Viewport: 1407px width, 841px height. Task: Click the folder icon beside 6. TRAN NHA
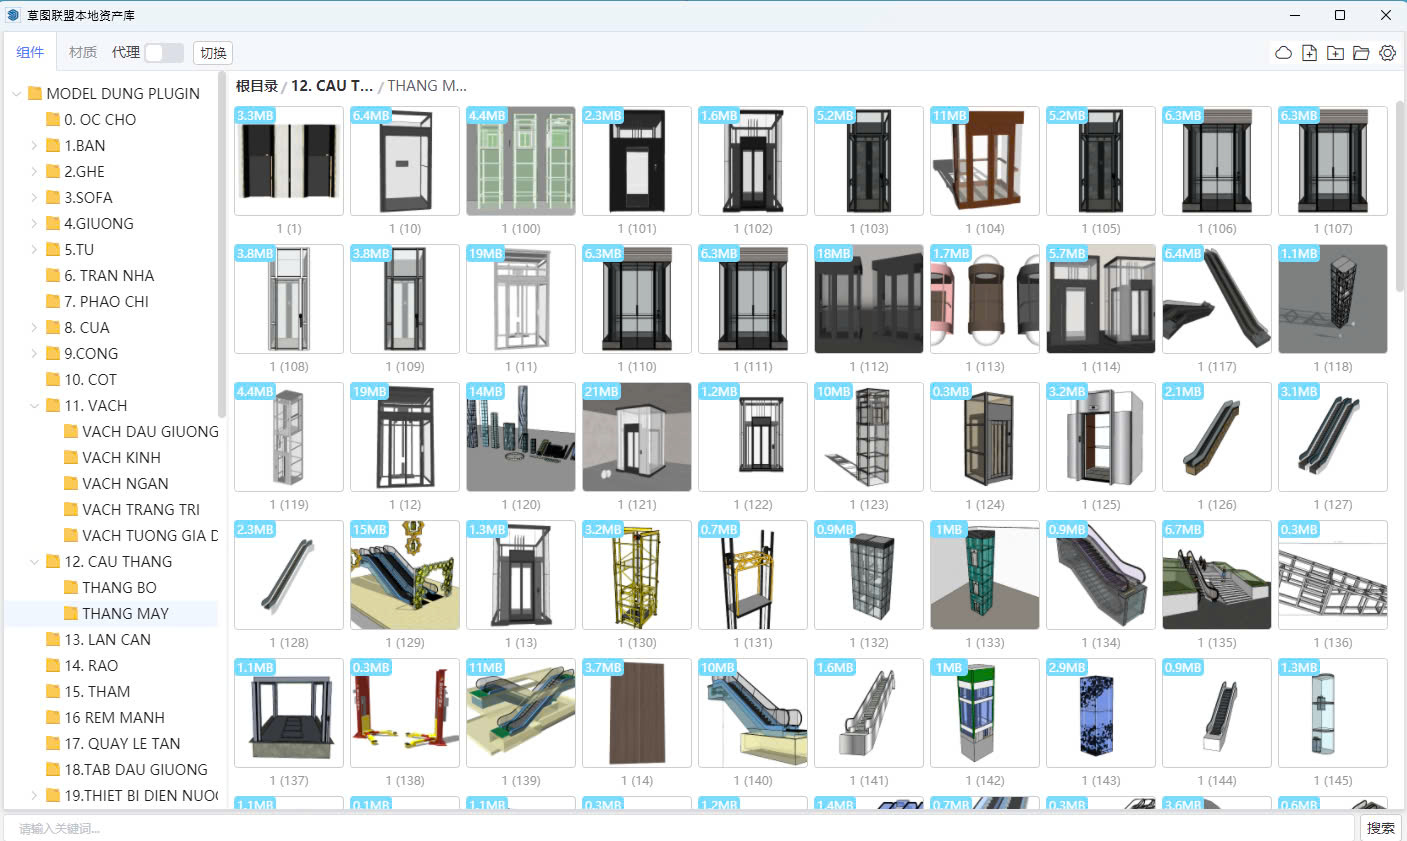(53, 275)
